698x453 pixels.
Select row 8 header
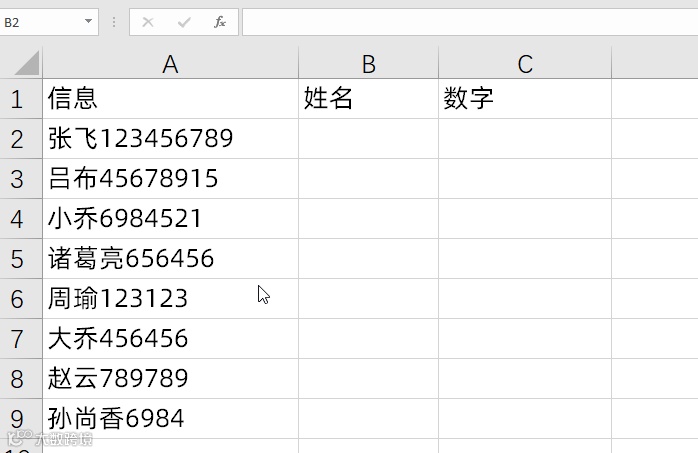(x=21, y=379)
